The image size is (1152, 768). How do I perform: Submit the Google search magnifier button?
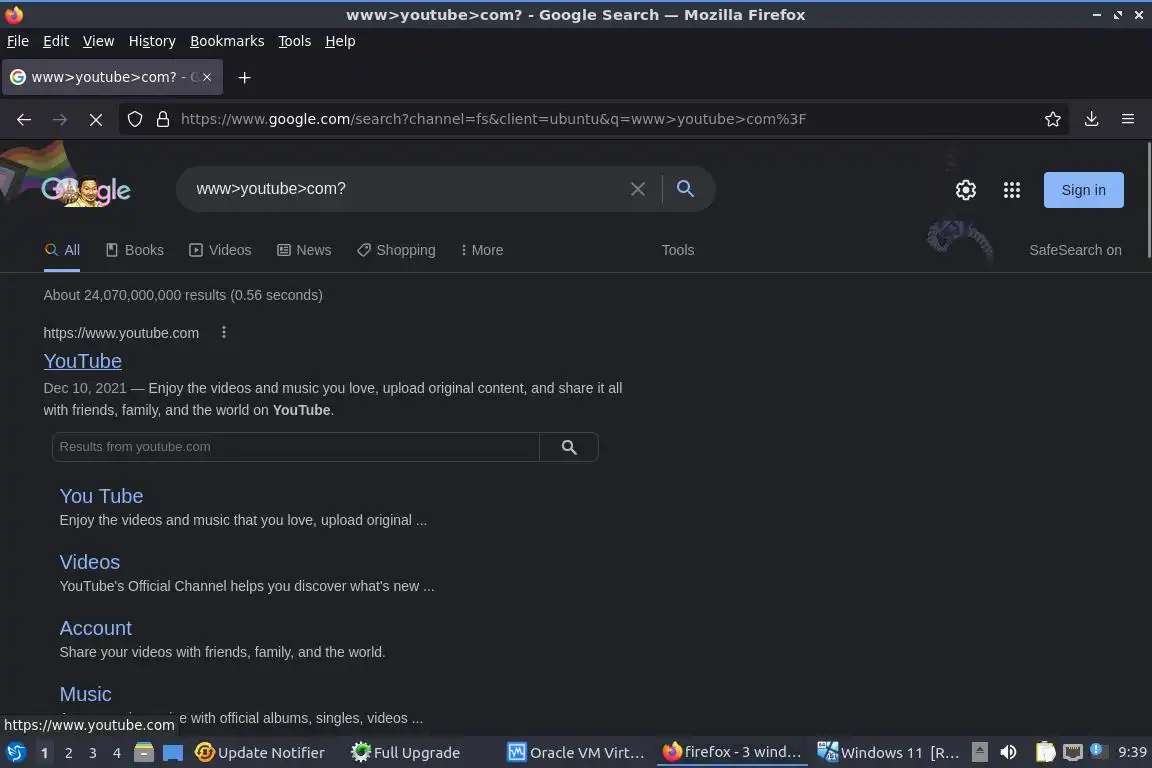pos(685,189)
